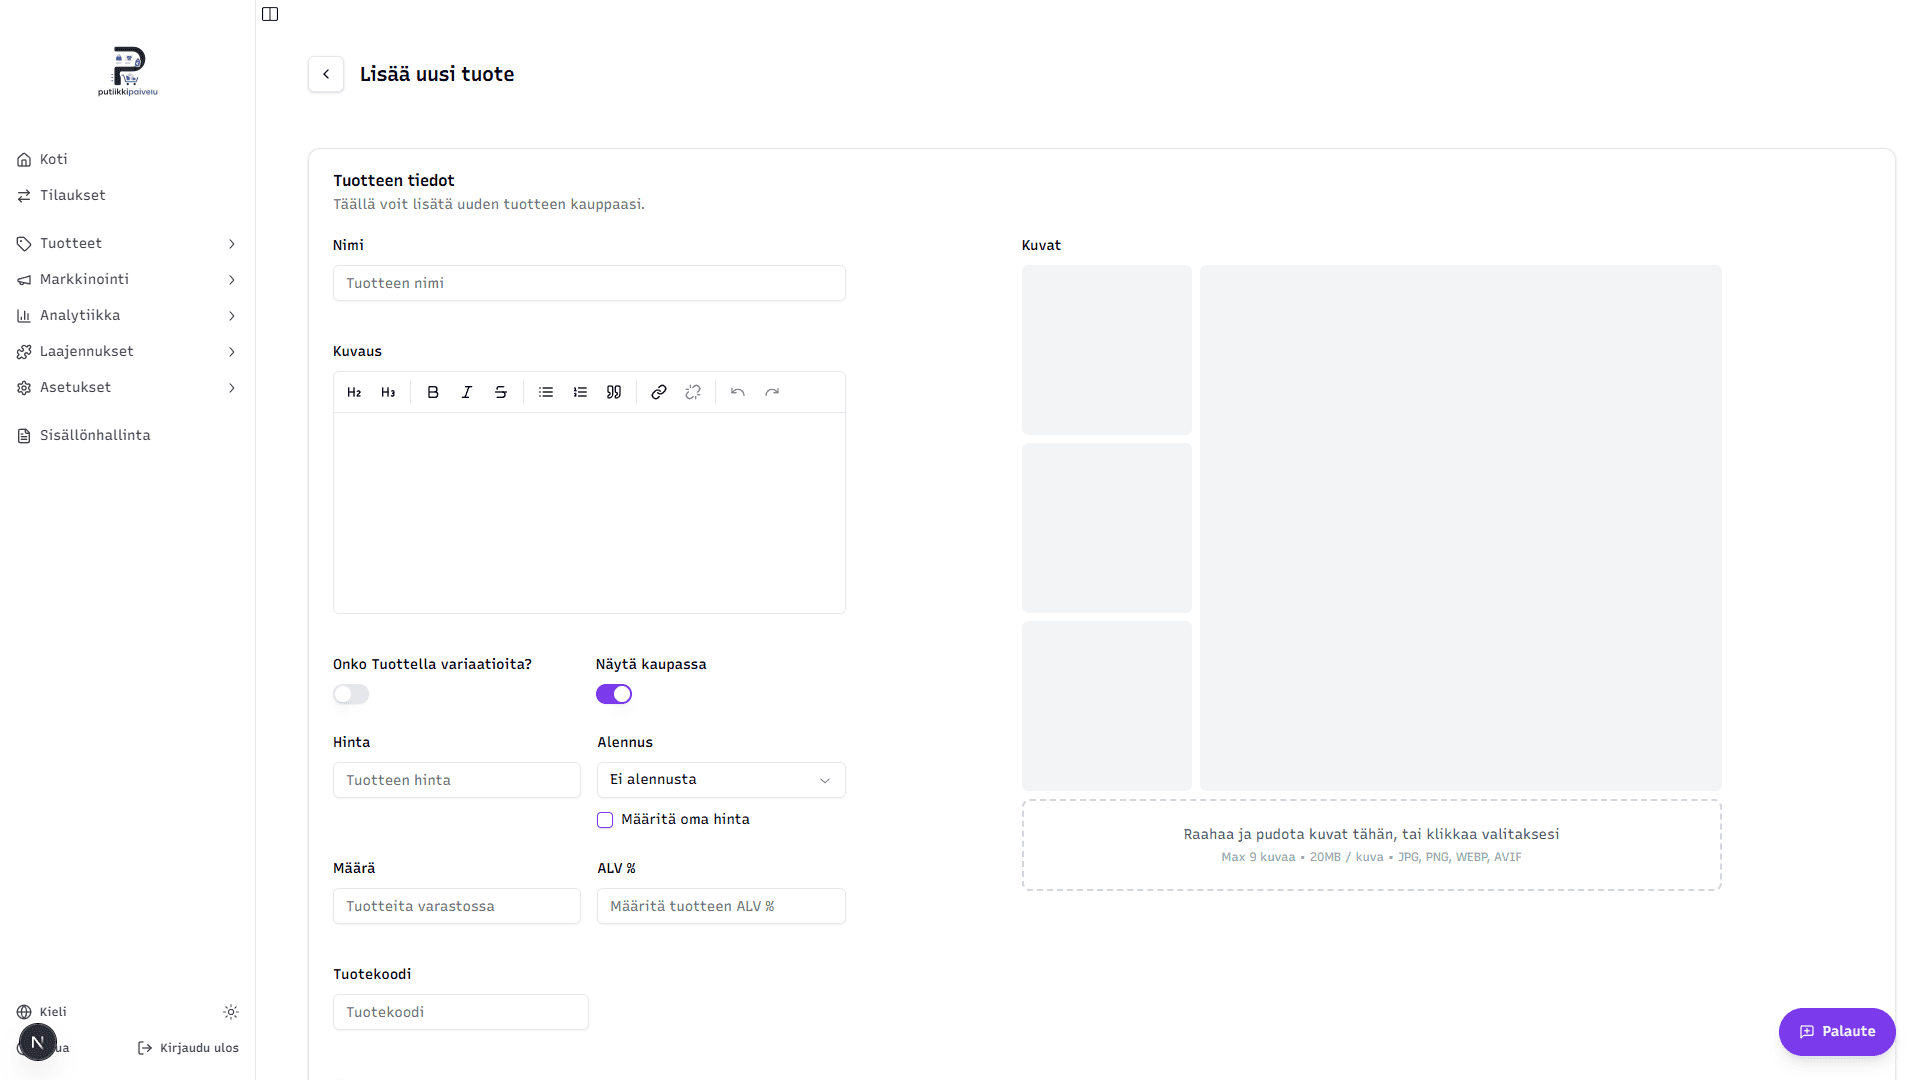Expand Markkinointi submenu chevron
Screen dimensions: 1920x1080
click(x=232, y=280)
